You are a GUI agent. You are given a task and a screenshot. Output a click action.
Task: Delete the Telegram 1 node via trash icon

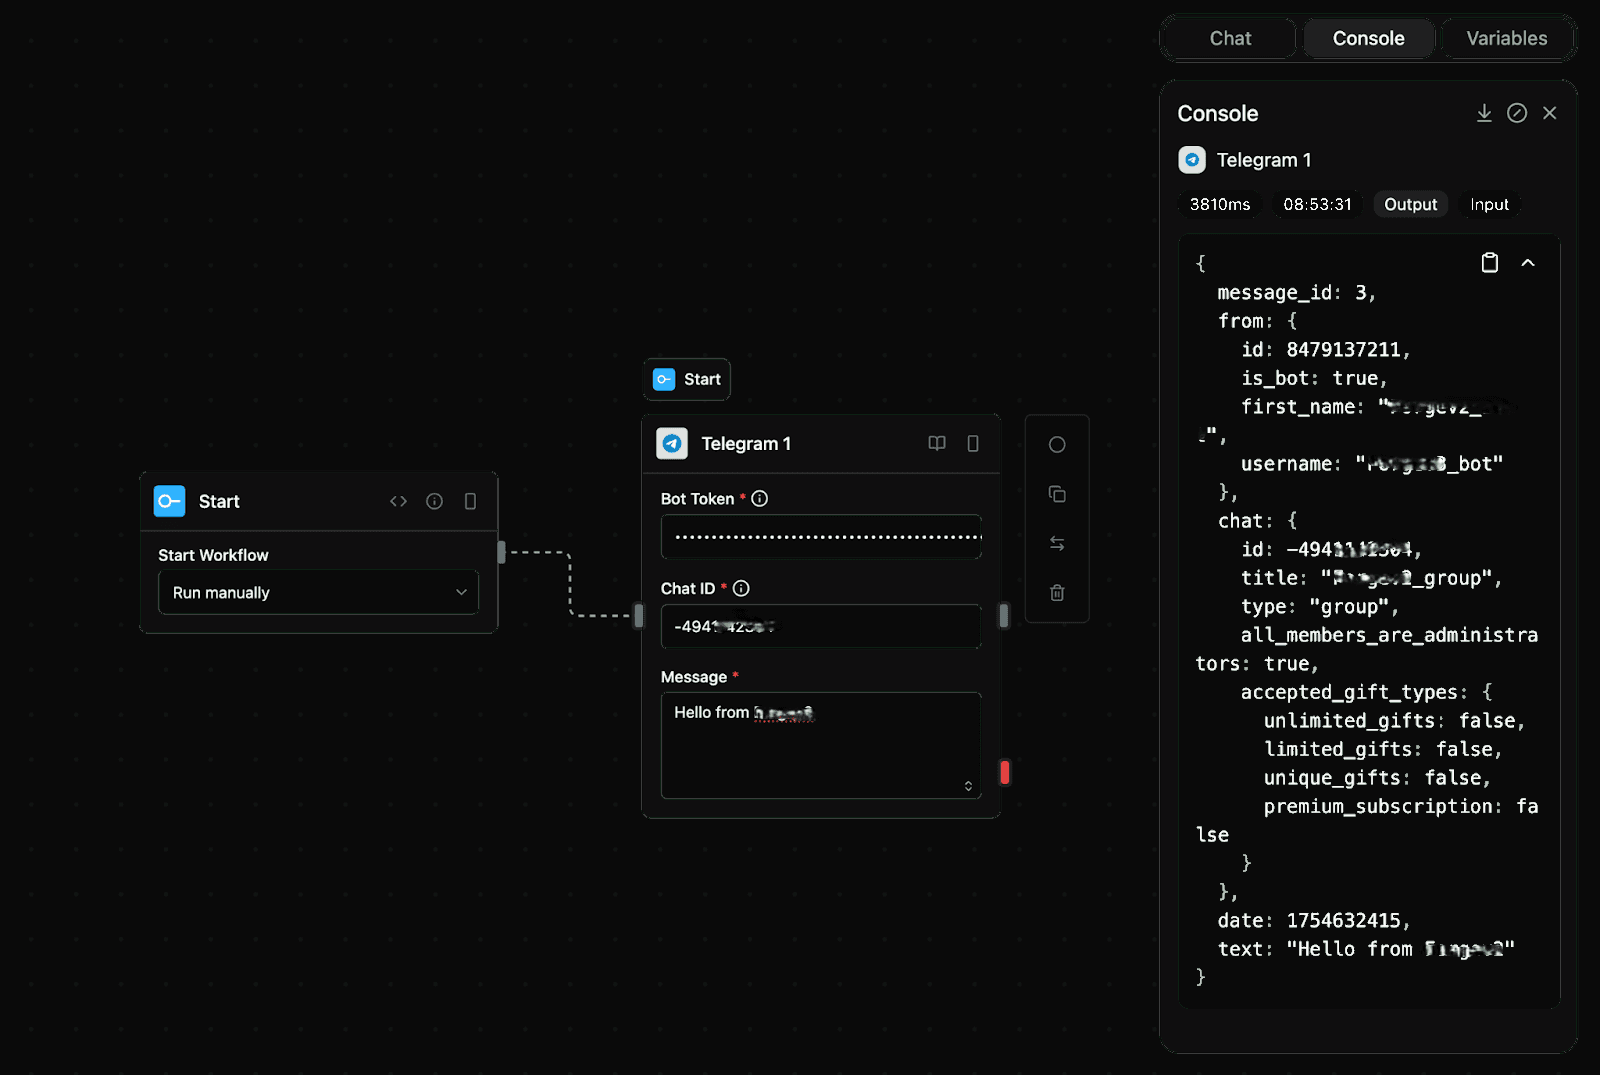click(x=1057, y=592)
